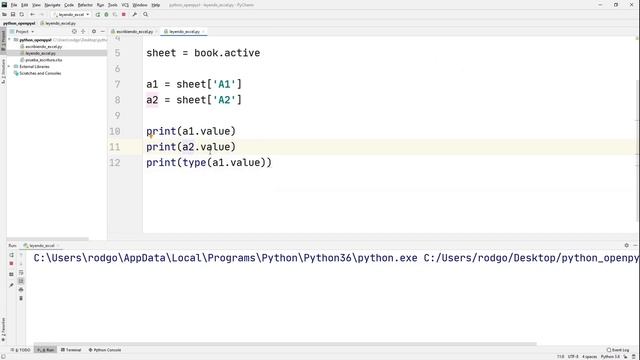This screenshot has height=360, width=640.
Task: Click the Project panel collapse-all icon
Action: 83,31
